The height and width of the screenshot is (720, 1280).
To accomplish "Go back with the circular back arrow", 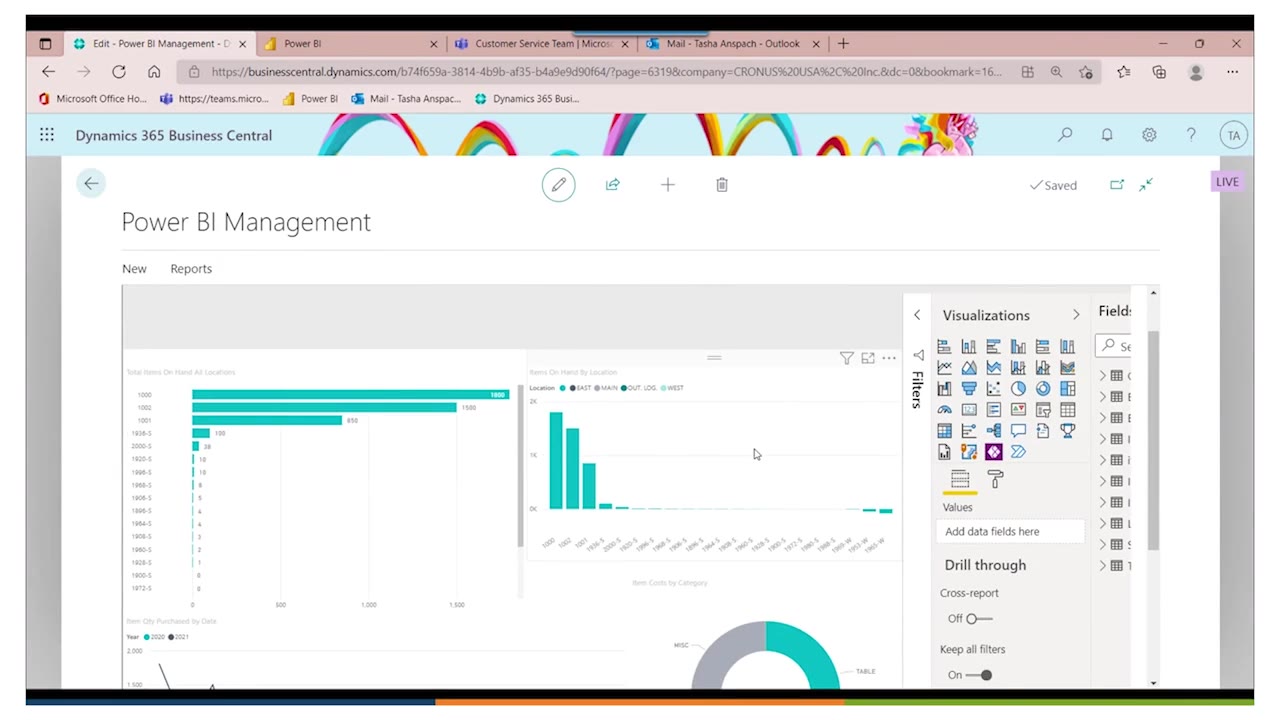I will click(91, 183).
